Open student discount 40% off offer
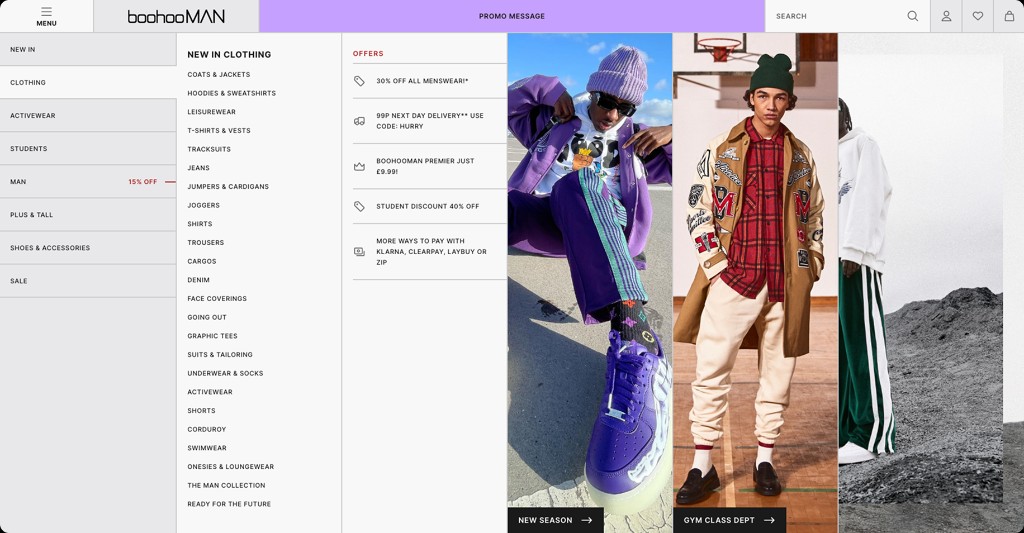 (x=430, y=206)
